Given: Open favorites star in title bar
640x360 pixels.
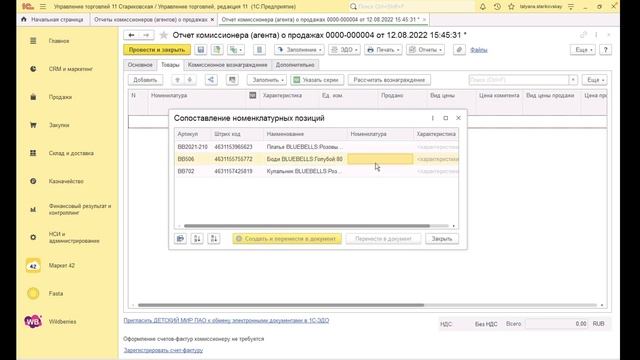Looking at the screenshot, I should coord(511,7).
